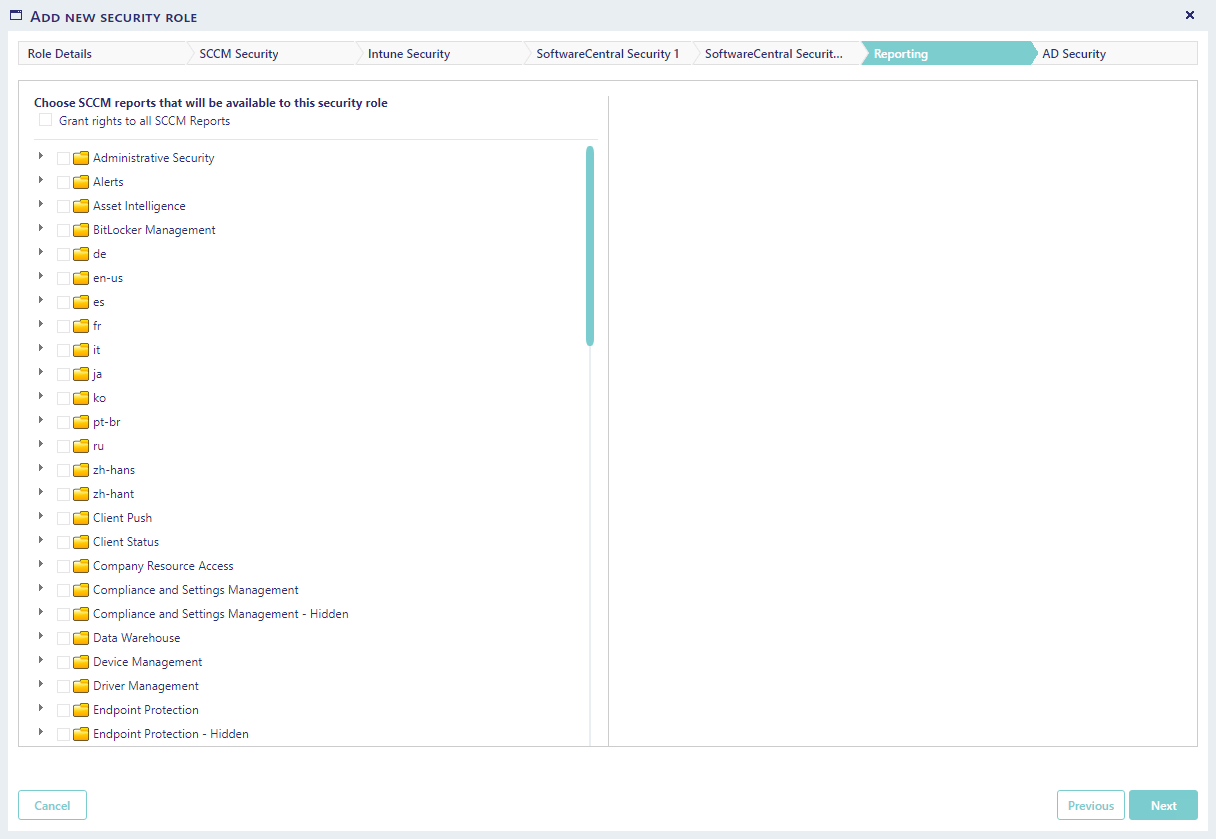
Task: Click the en-us folder icon
Action: 81,278
